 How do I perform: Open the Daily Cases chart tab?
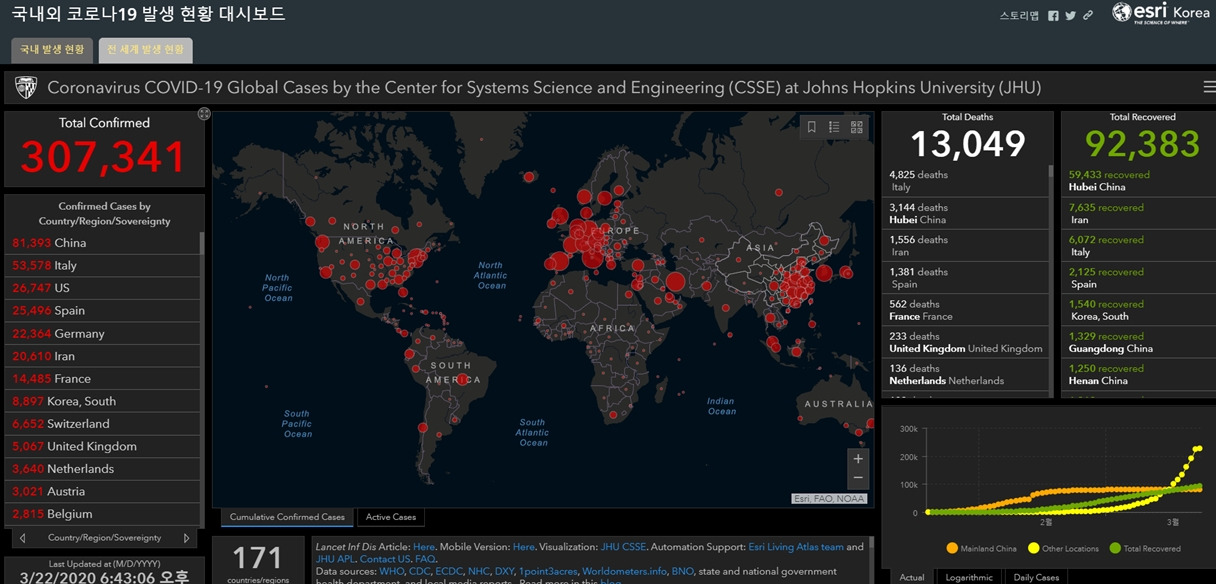[x=1036, y=577]
